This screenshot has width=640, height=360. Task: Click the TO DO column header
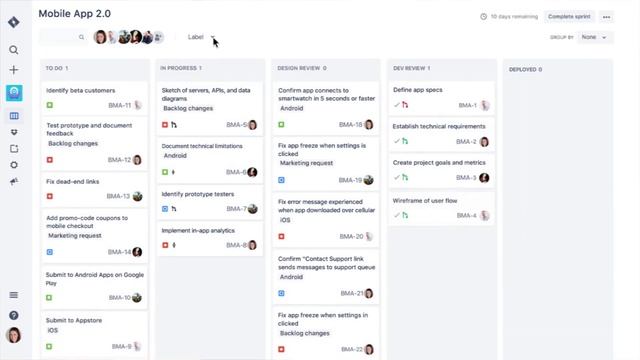pos(57,68)
